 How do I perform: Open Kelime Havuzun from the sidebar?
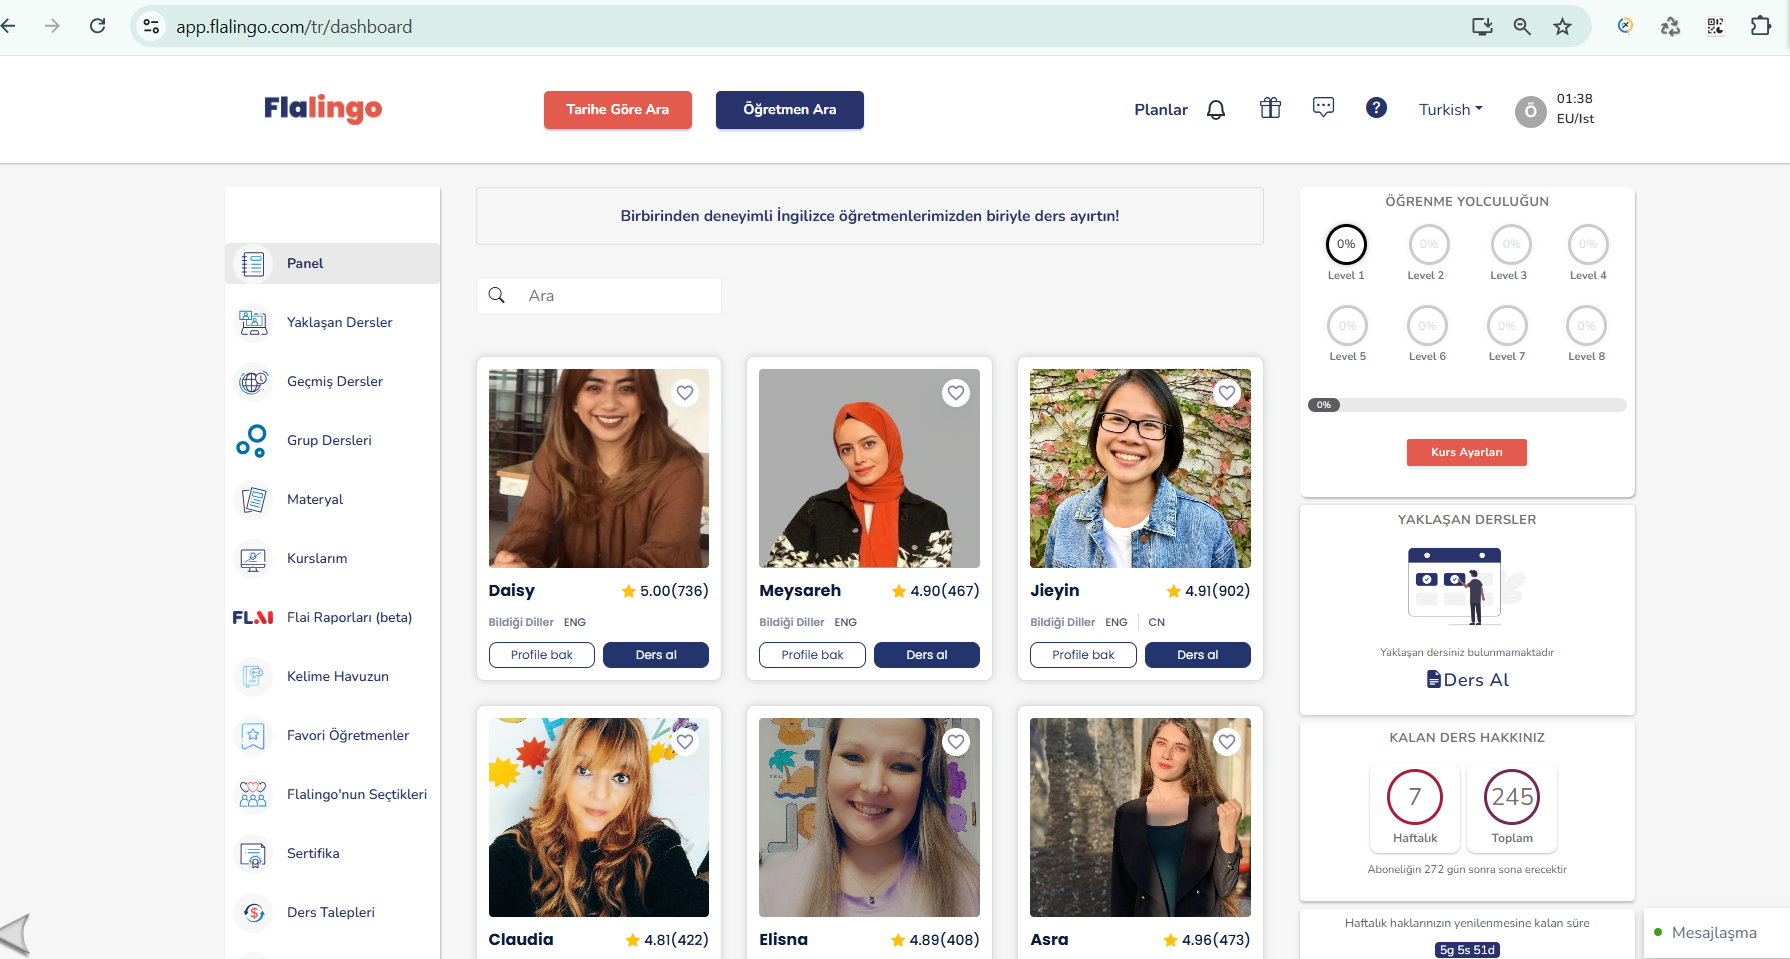(x=333, y=676)
